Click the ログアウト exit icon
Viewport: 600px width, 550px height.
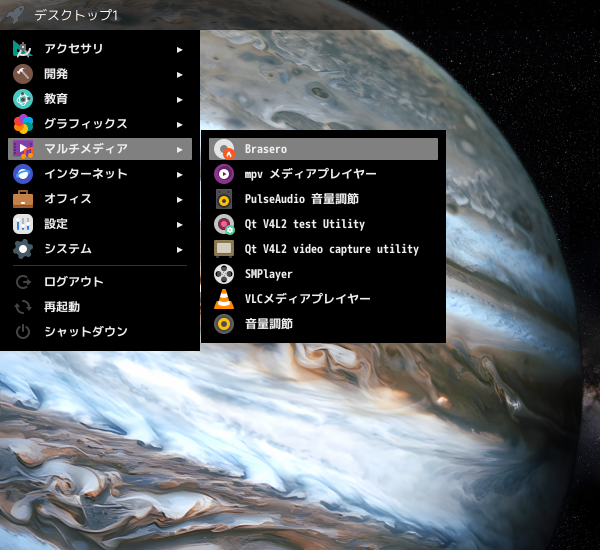(23, 282)
